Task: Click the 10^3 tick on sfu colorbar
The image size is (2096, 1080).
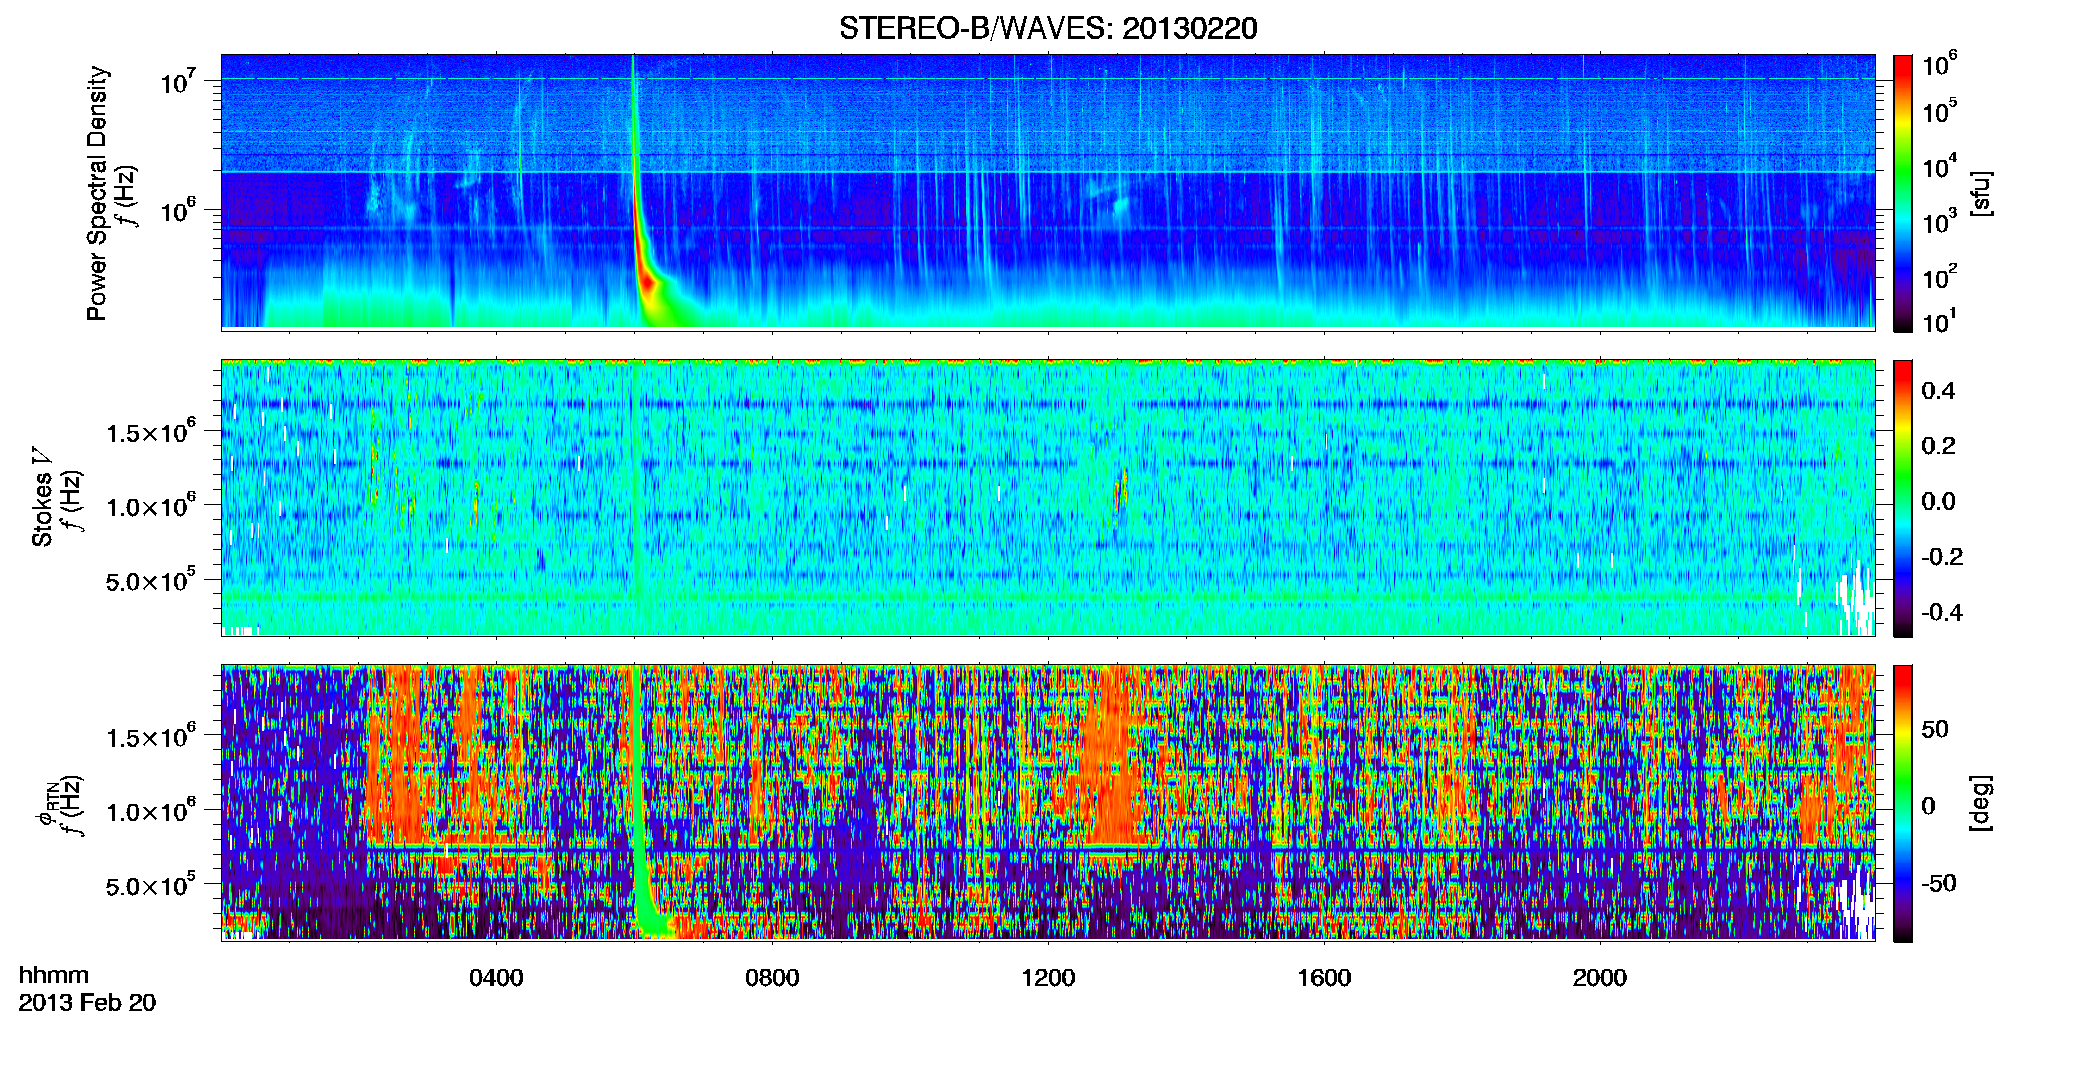Action: coord(1939,220)
